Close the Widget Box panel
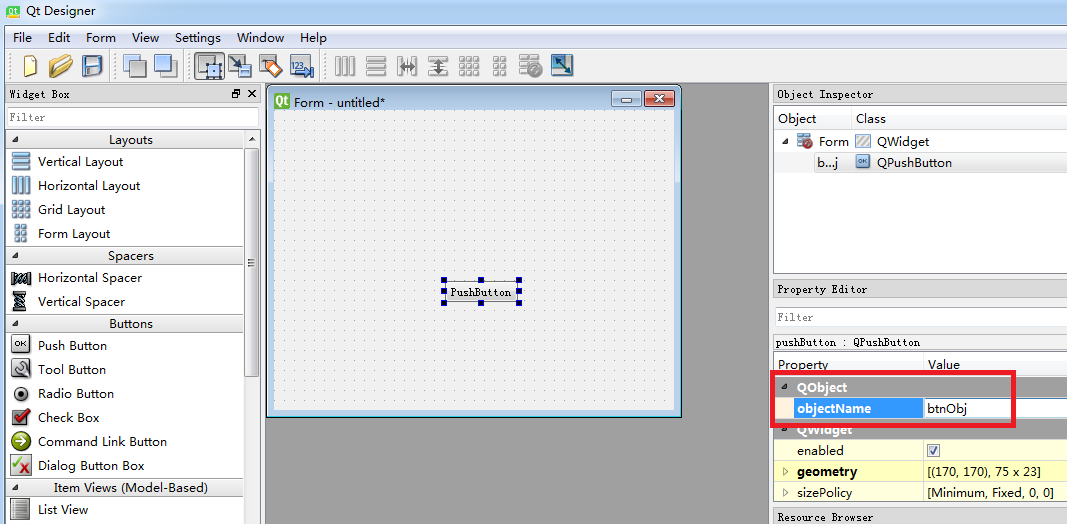 252,94
